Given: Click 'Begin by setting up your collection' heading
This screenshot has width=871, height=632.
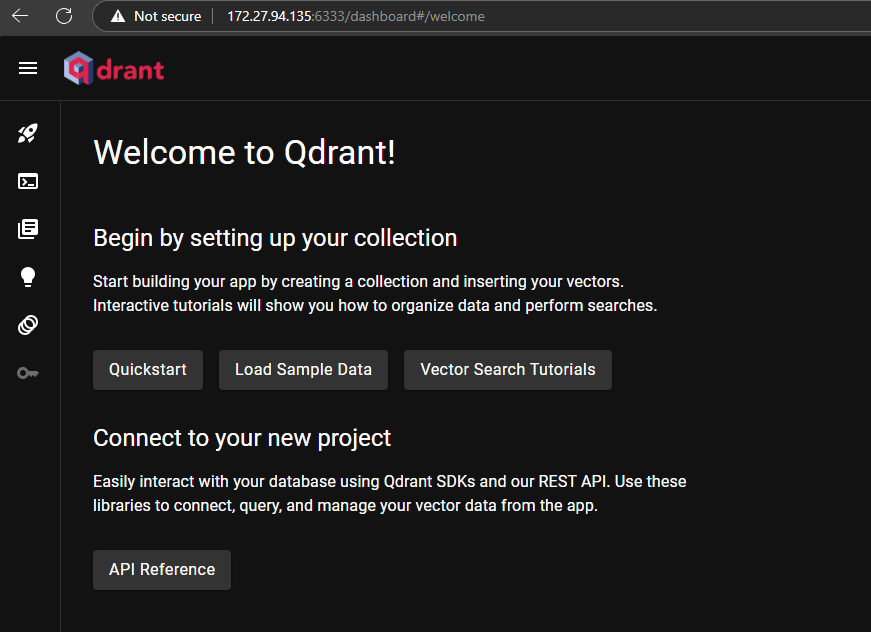Looking at the screenshot, I should [x=275, y=238].
